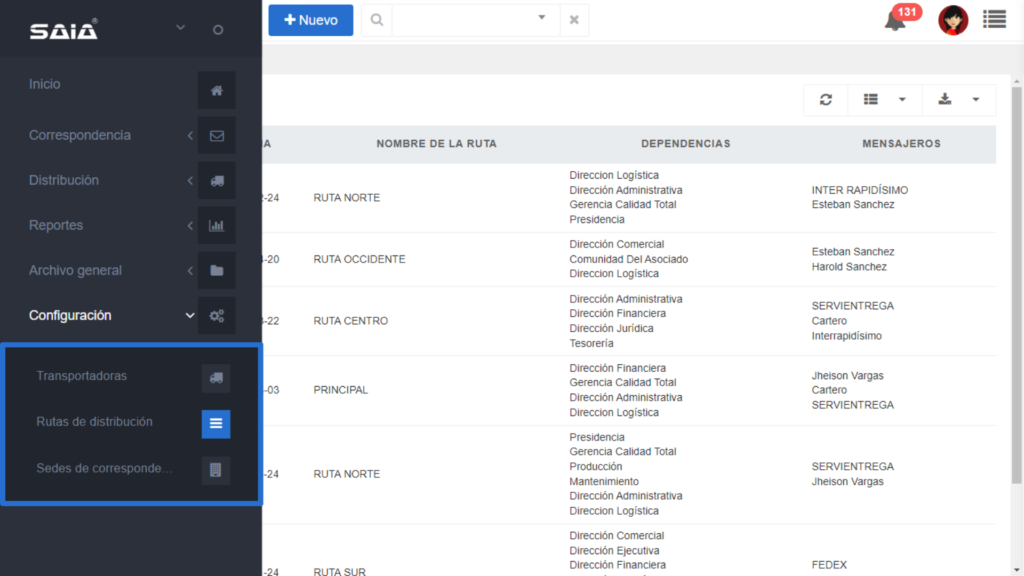Click the home icon beside Inicio
The height and width of the screenshot is (576, 1024).
tap(216, 91)
